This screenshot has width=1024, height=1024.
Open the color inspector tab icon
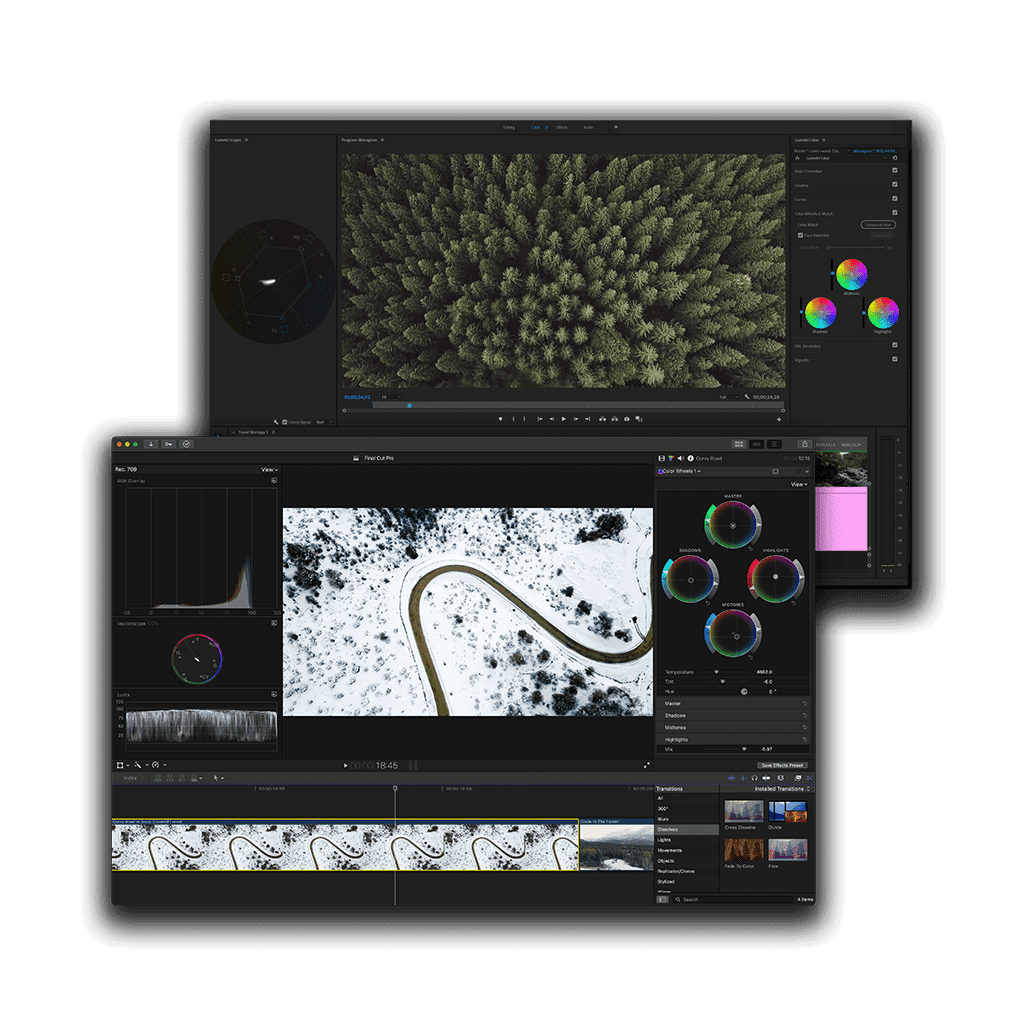click(x=671, y=458)
